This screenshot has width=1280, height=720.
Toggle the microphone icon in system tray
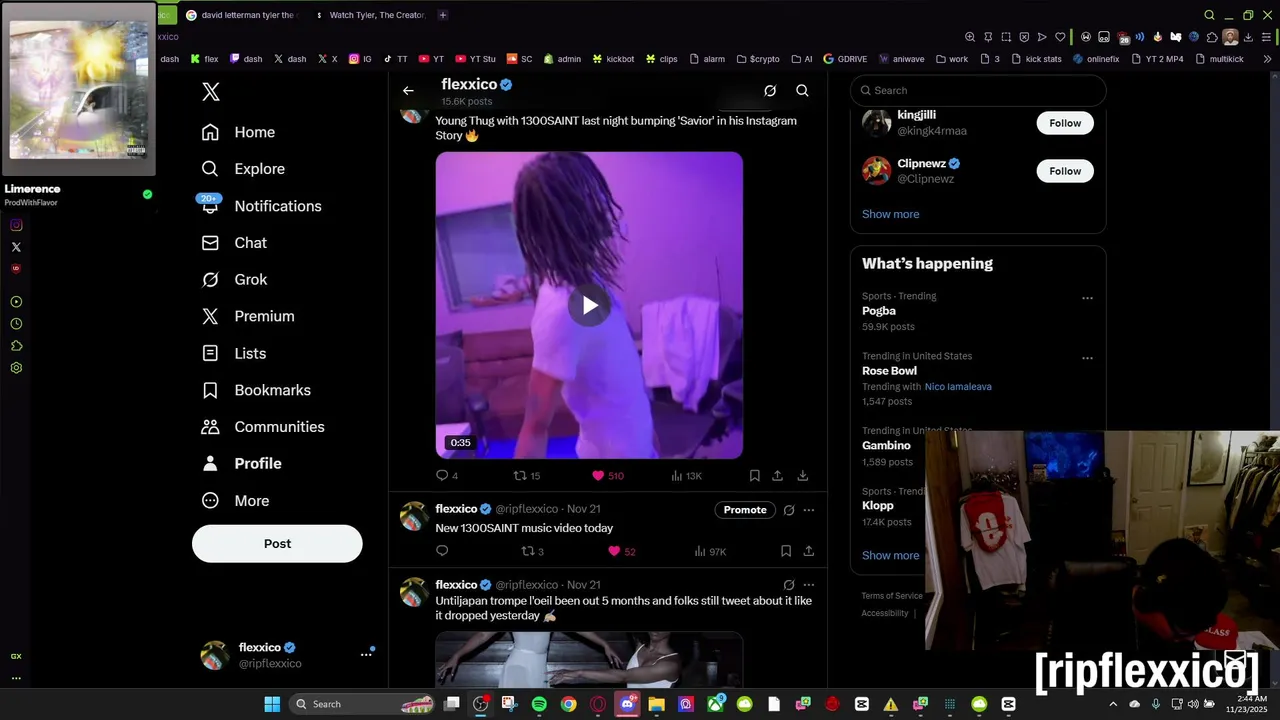1156,704
